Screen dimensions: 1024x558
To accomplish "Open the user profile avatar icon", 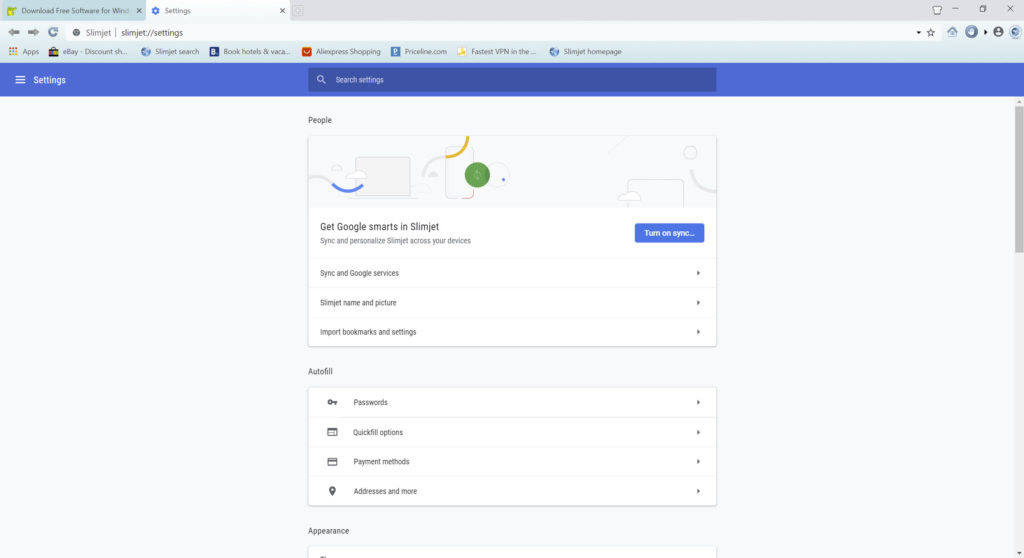I will click(x=998, y=32).
